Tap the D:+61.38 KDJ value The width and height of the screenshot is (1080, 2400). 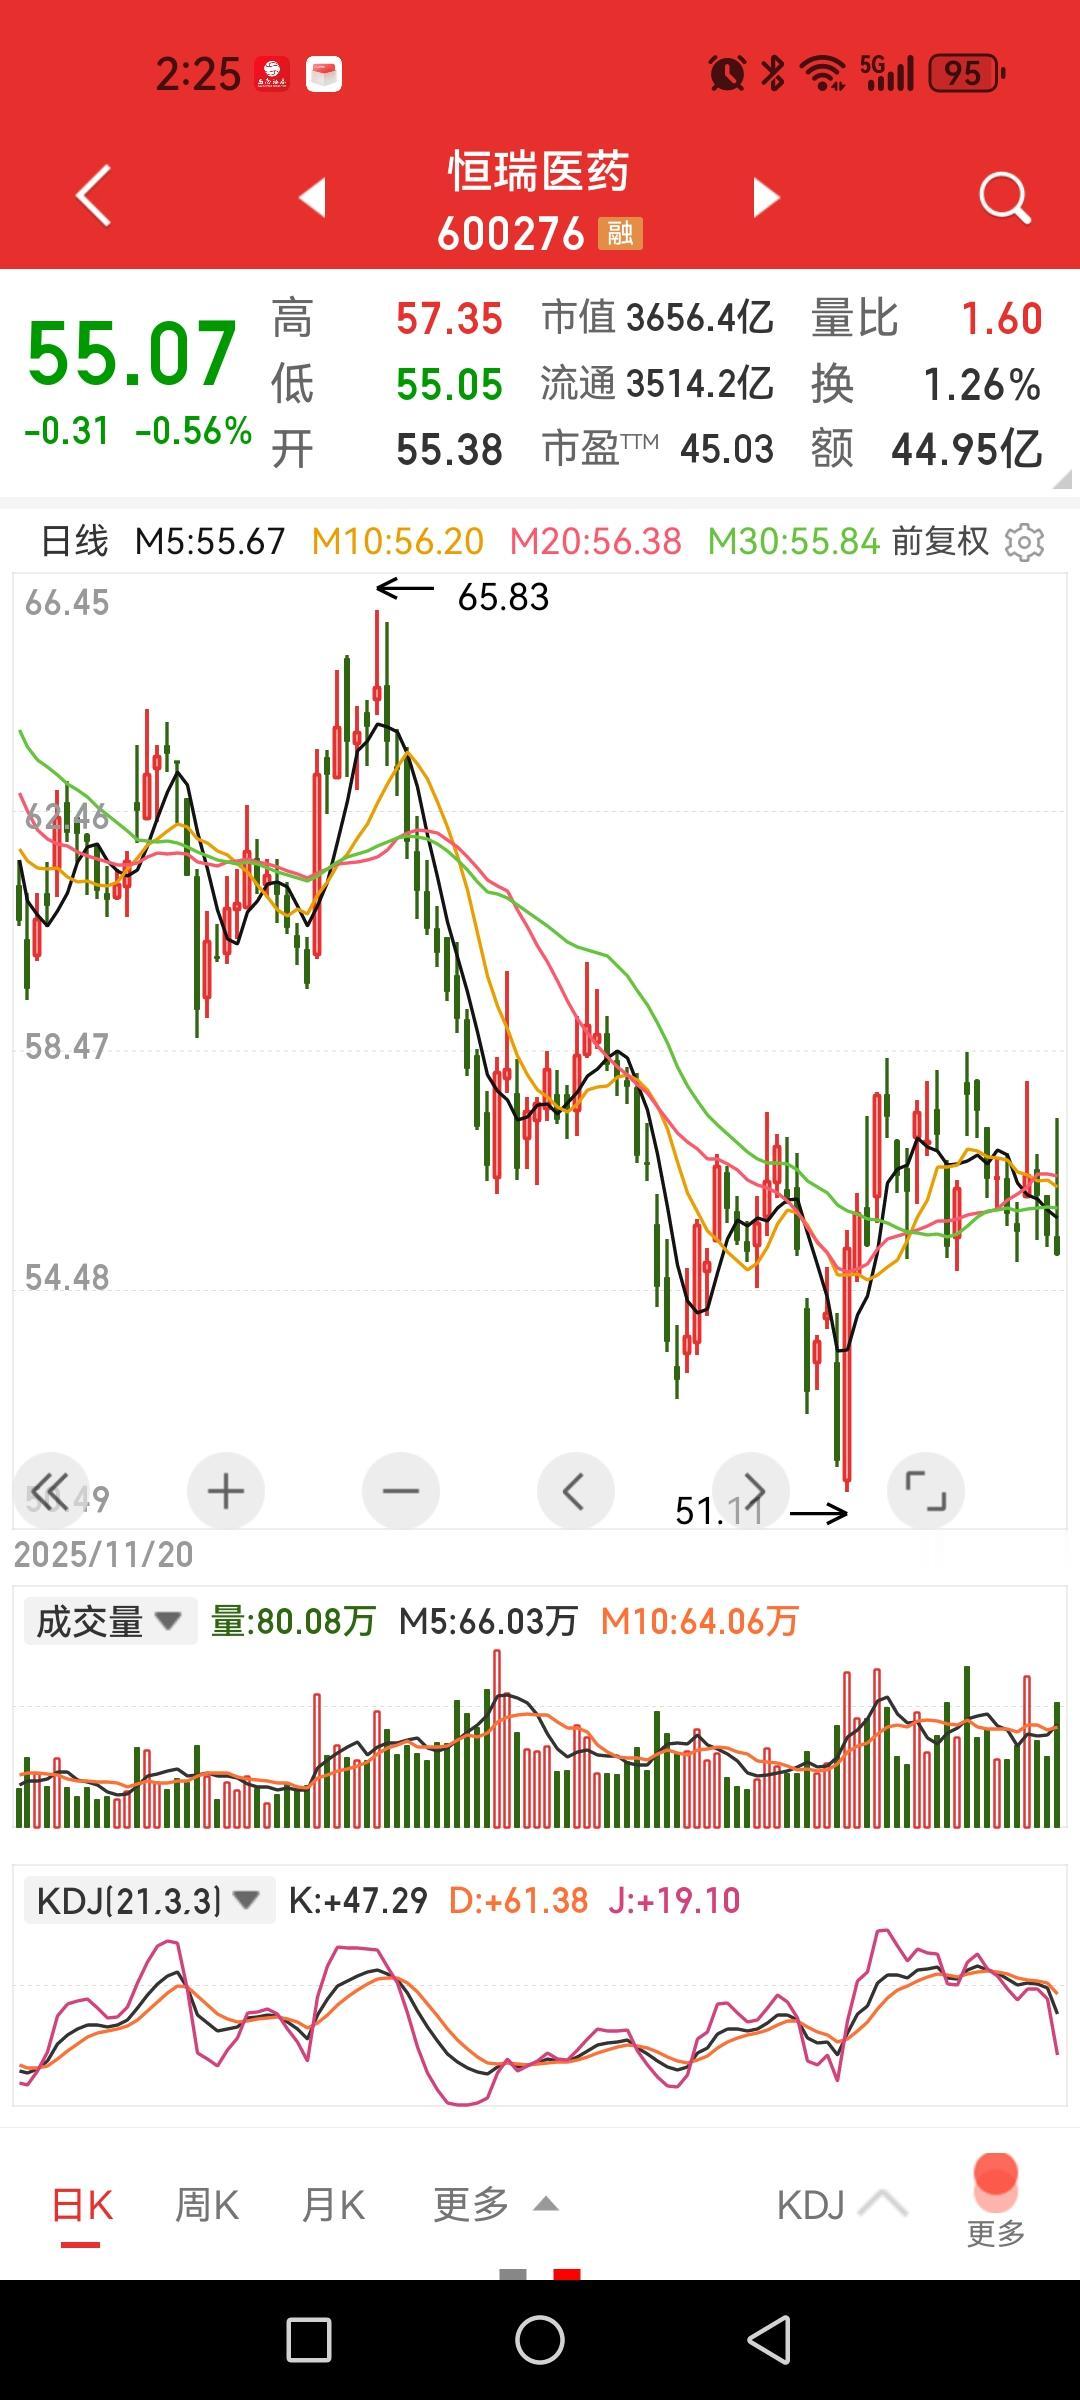click(x=518, y=1900)
